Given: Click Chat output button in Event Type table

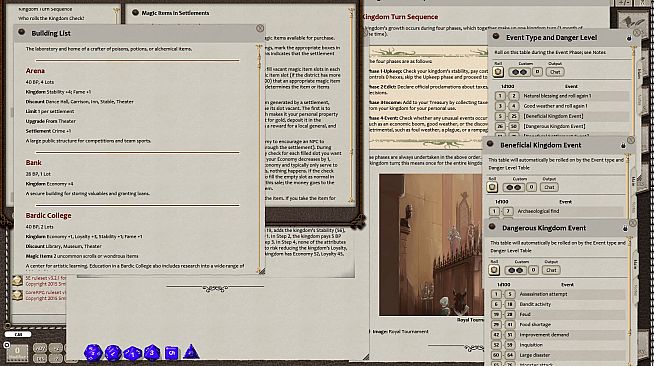Looking at the screenshot, I should [x=555, y=72].
